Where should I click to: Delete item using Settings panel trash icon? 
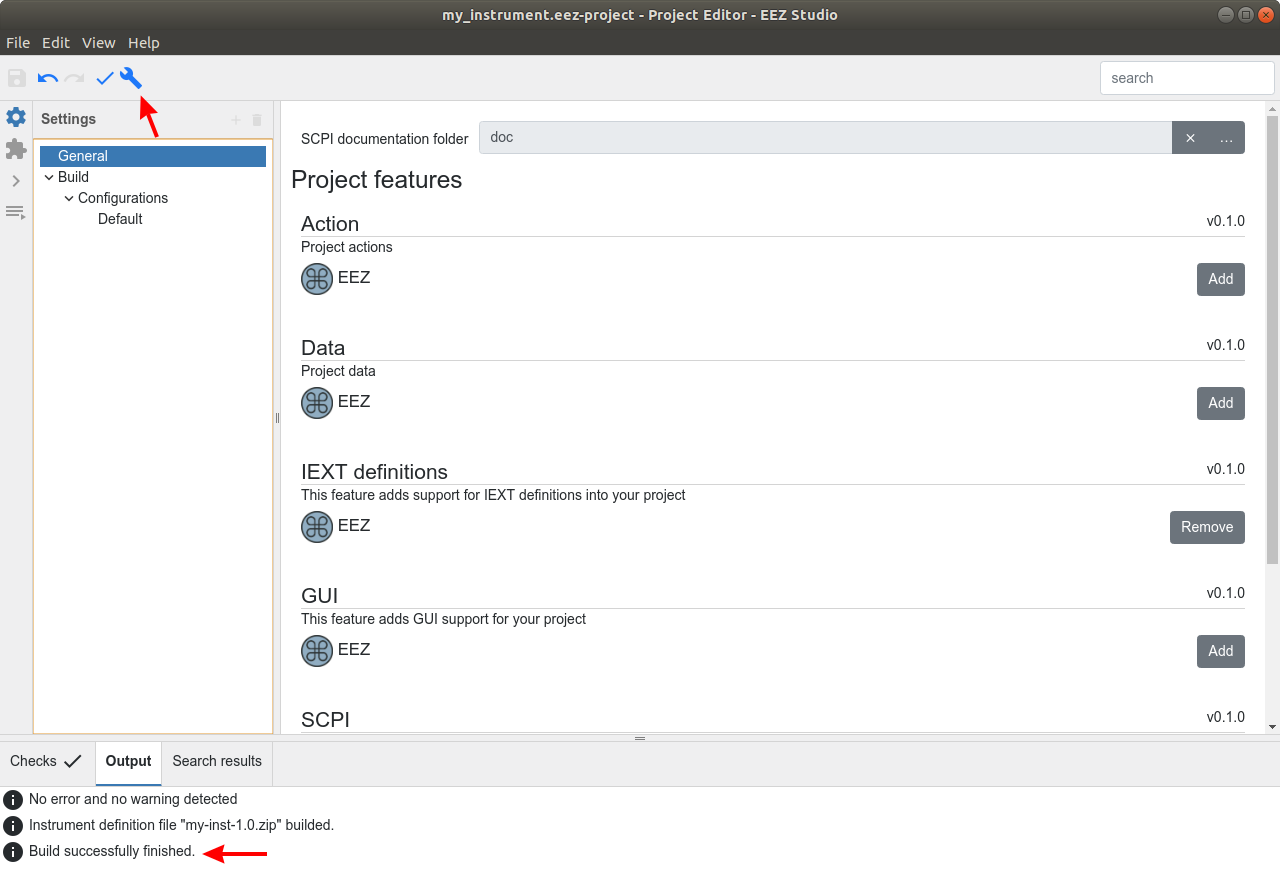[x=257, y=119]
